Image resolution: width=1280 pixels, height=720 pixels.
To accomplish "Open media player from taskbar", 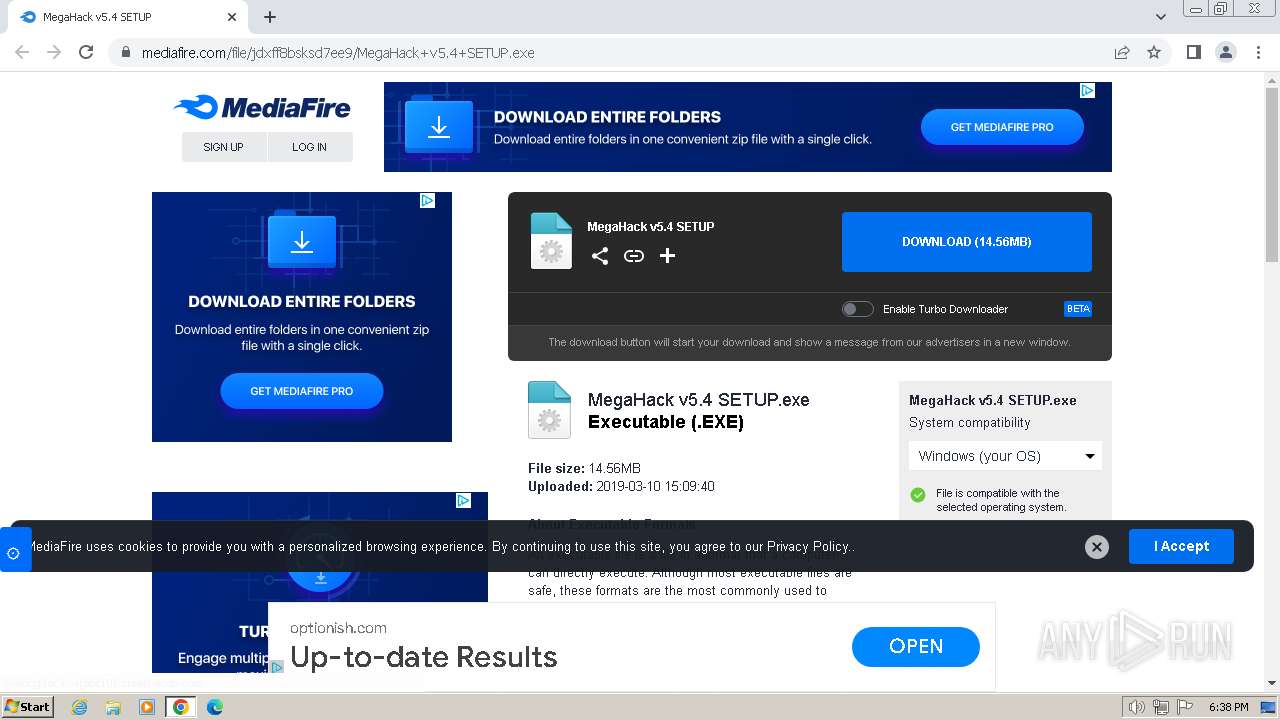I will [147, 707].
